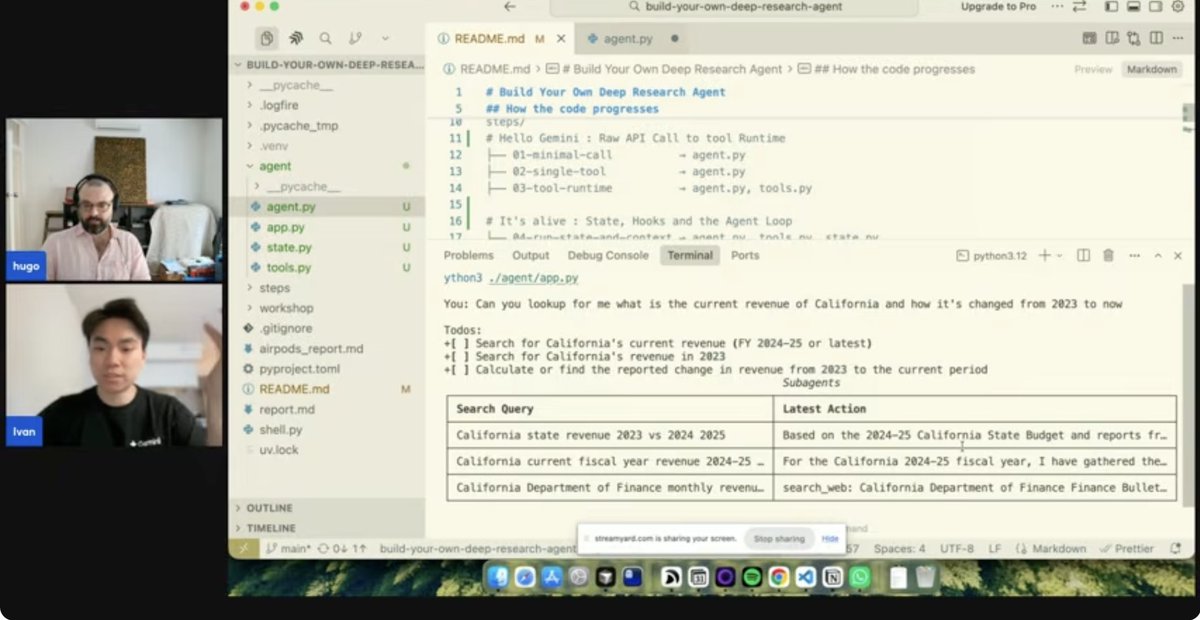Switch to the Ports panel tab
Viewport: 1200px width, 620px height.
[x=745, y=255]
